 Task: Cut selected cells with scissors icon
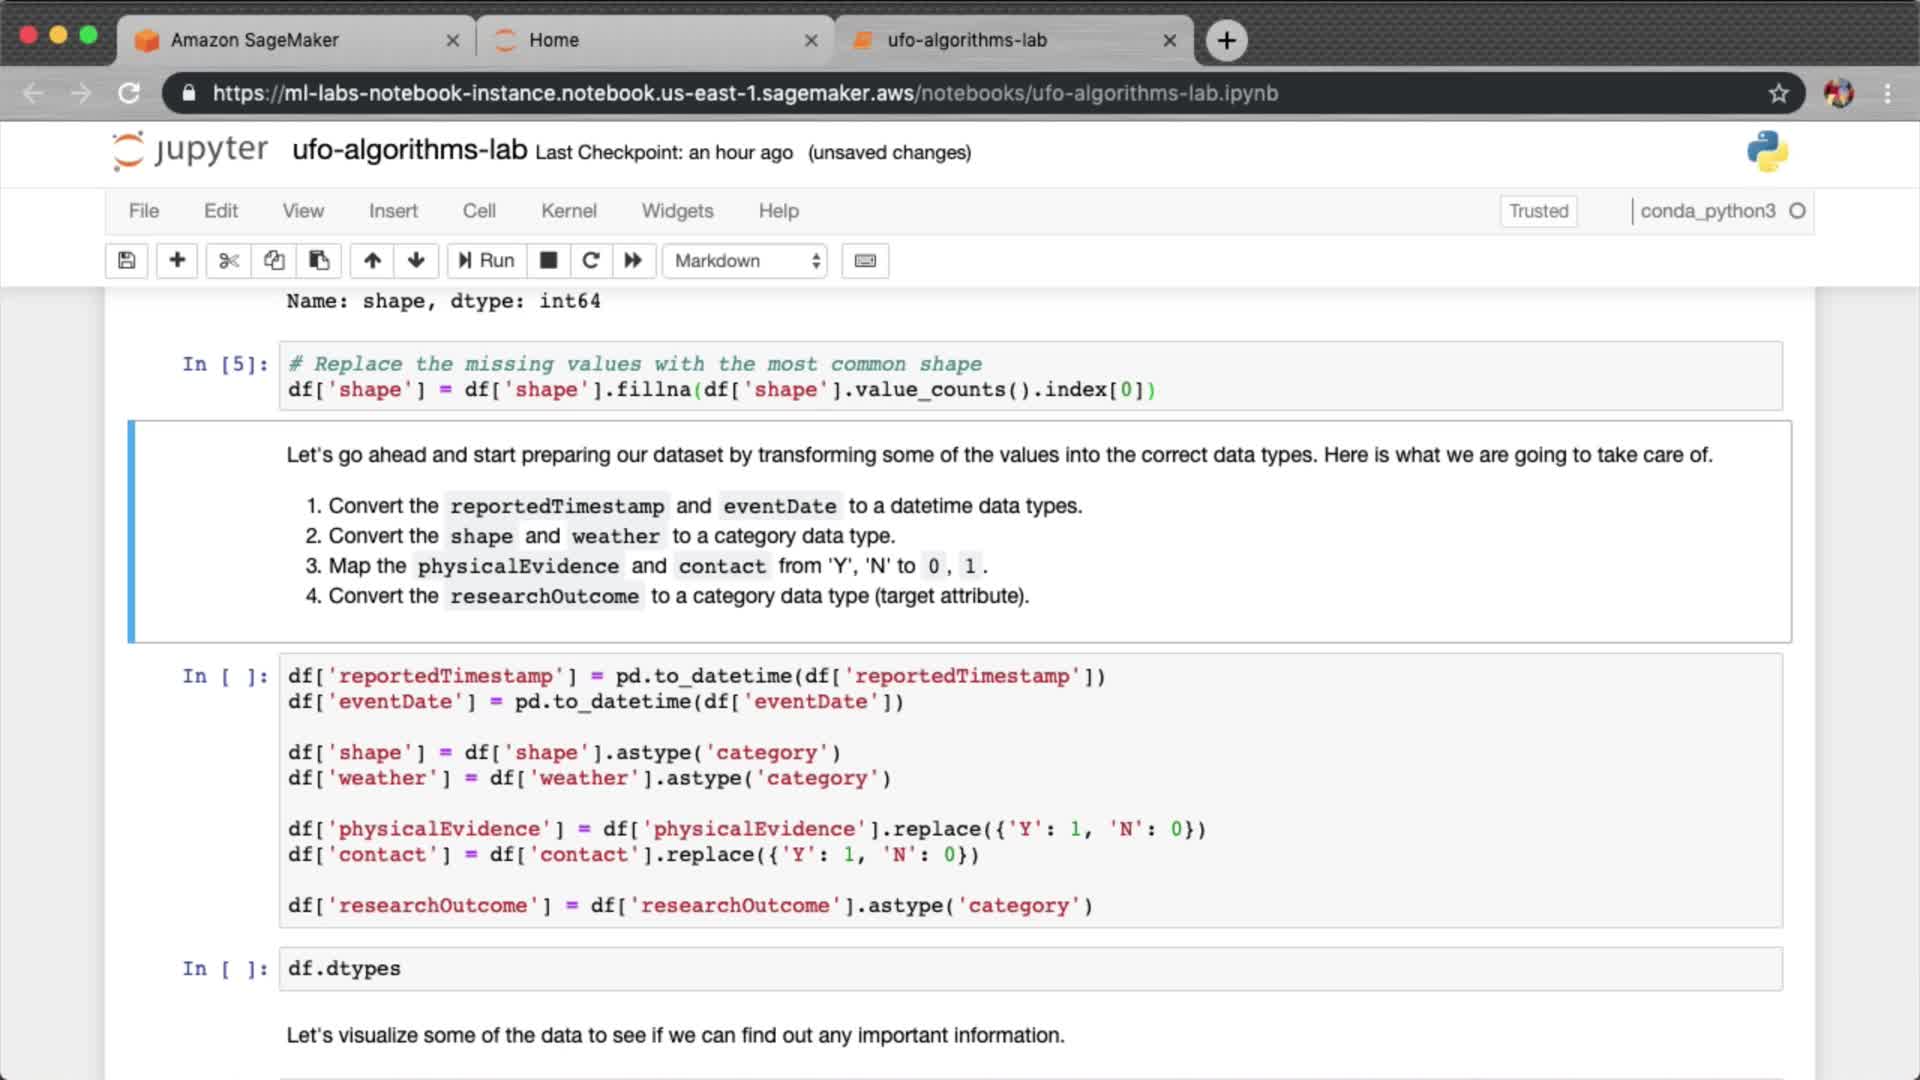[x=229, y=261]
